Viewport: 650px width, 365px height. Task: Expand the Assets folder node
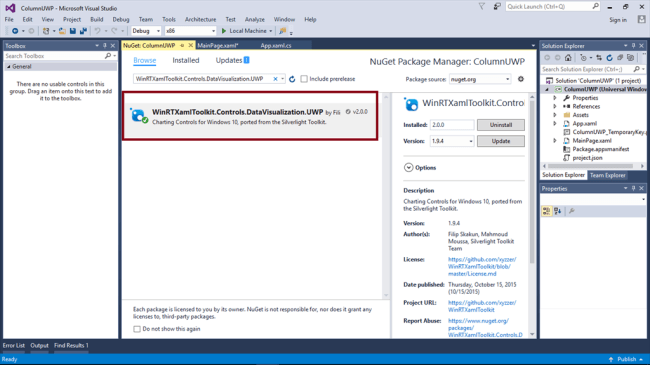555,115
